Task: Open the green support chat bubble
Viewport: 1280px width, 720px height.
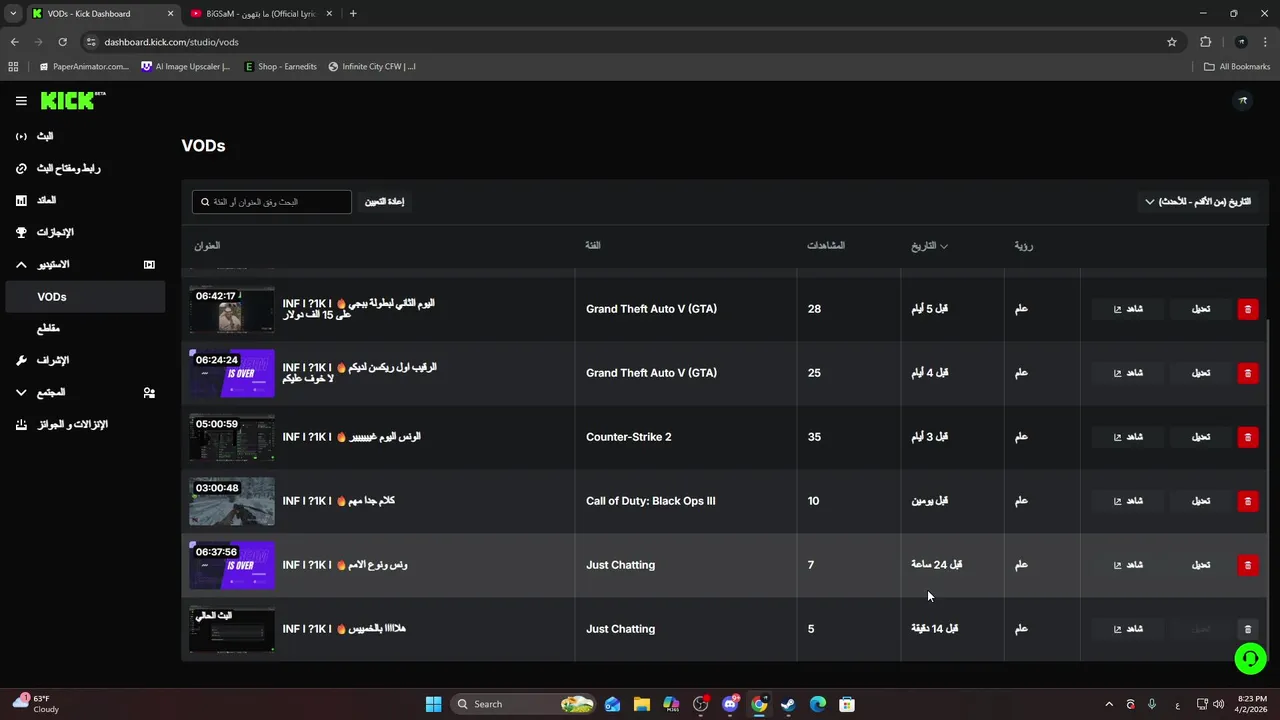Action: tap(1250, 658)
